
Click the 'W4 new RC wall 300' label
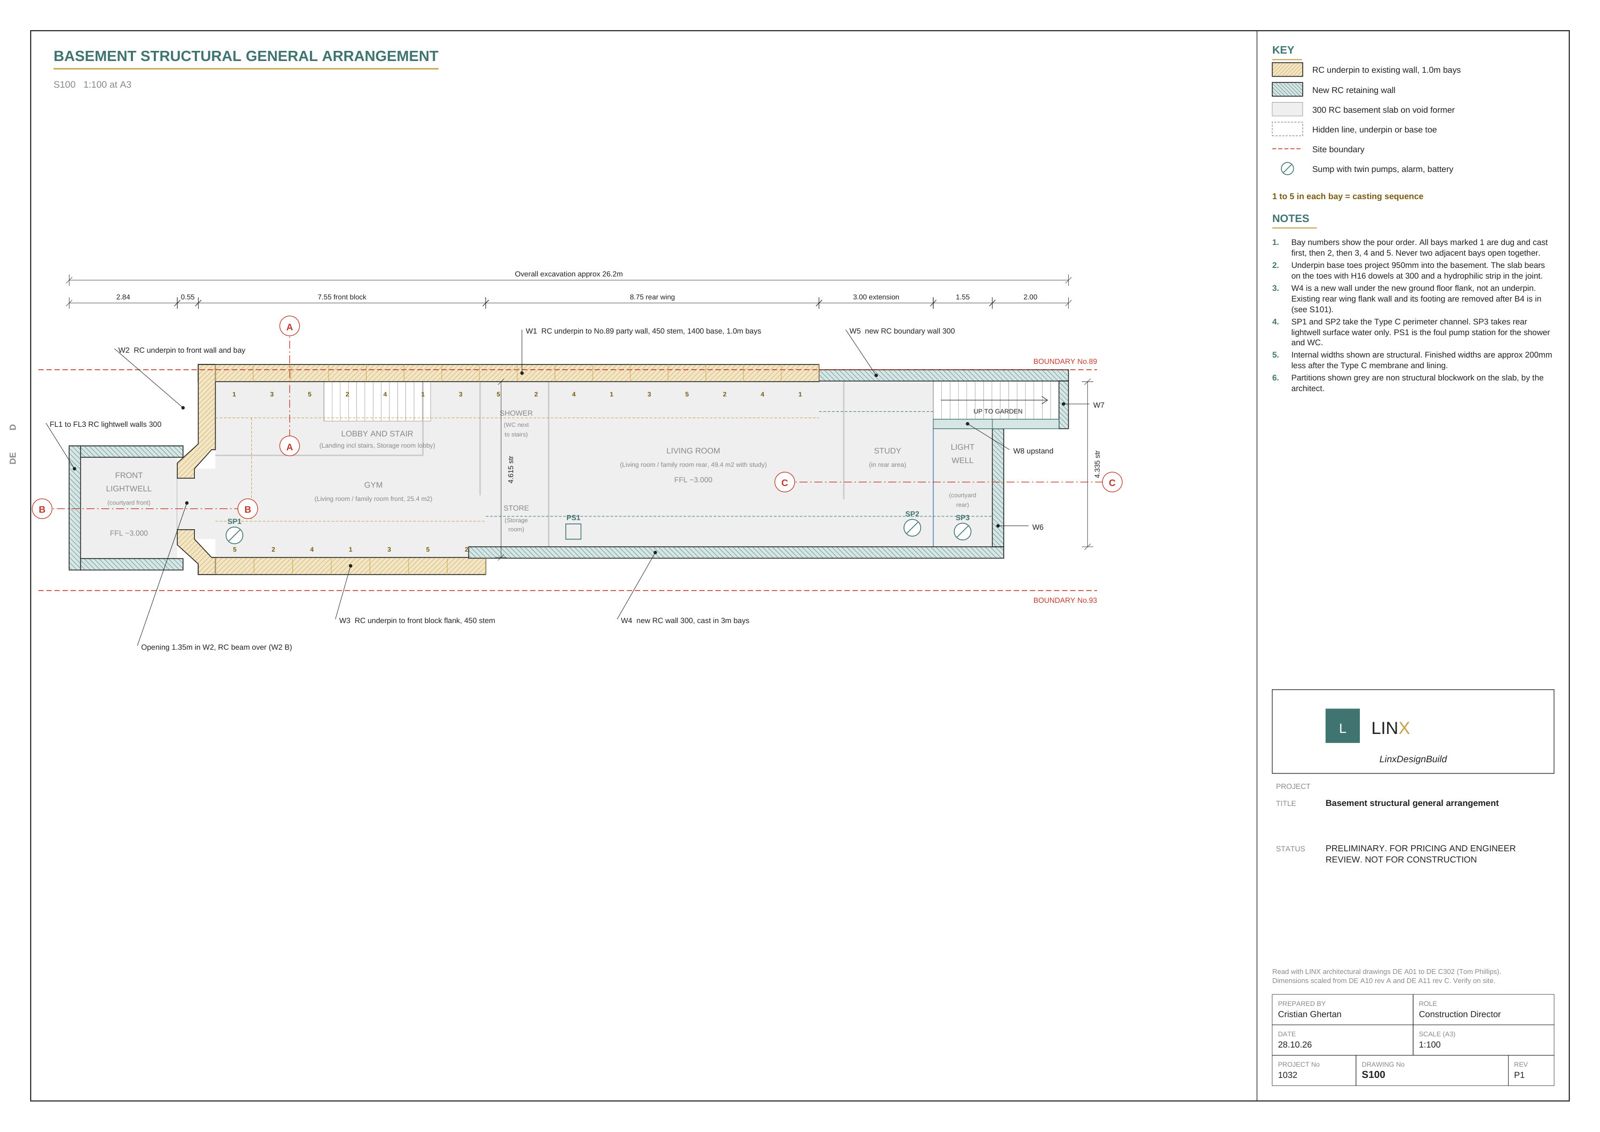coord(685,620)
